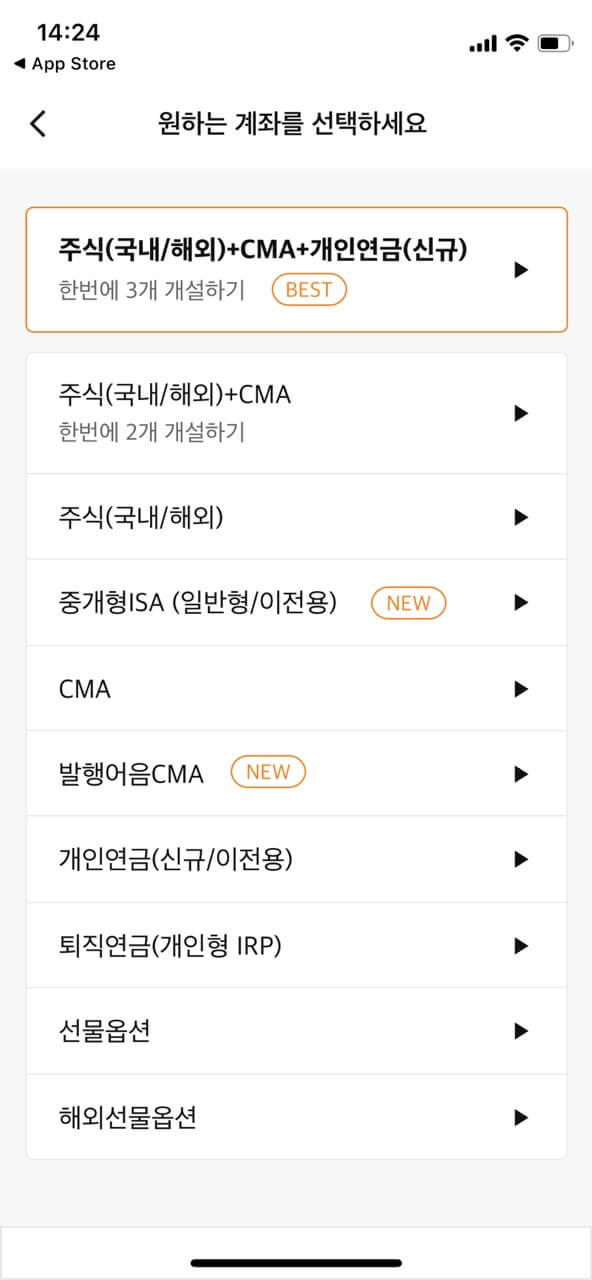Tap the BEST badge on the top account option
Viewport: 592px width, 1280px height.
pyautogui.click(x=308, y=290)
